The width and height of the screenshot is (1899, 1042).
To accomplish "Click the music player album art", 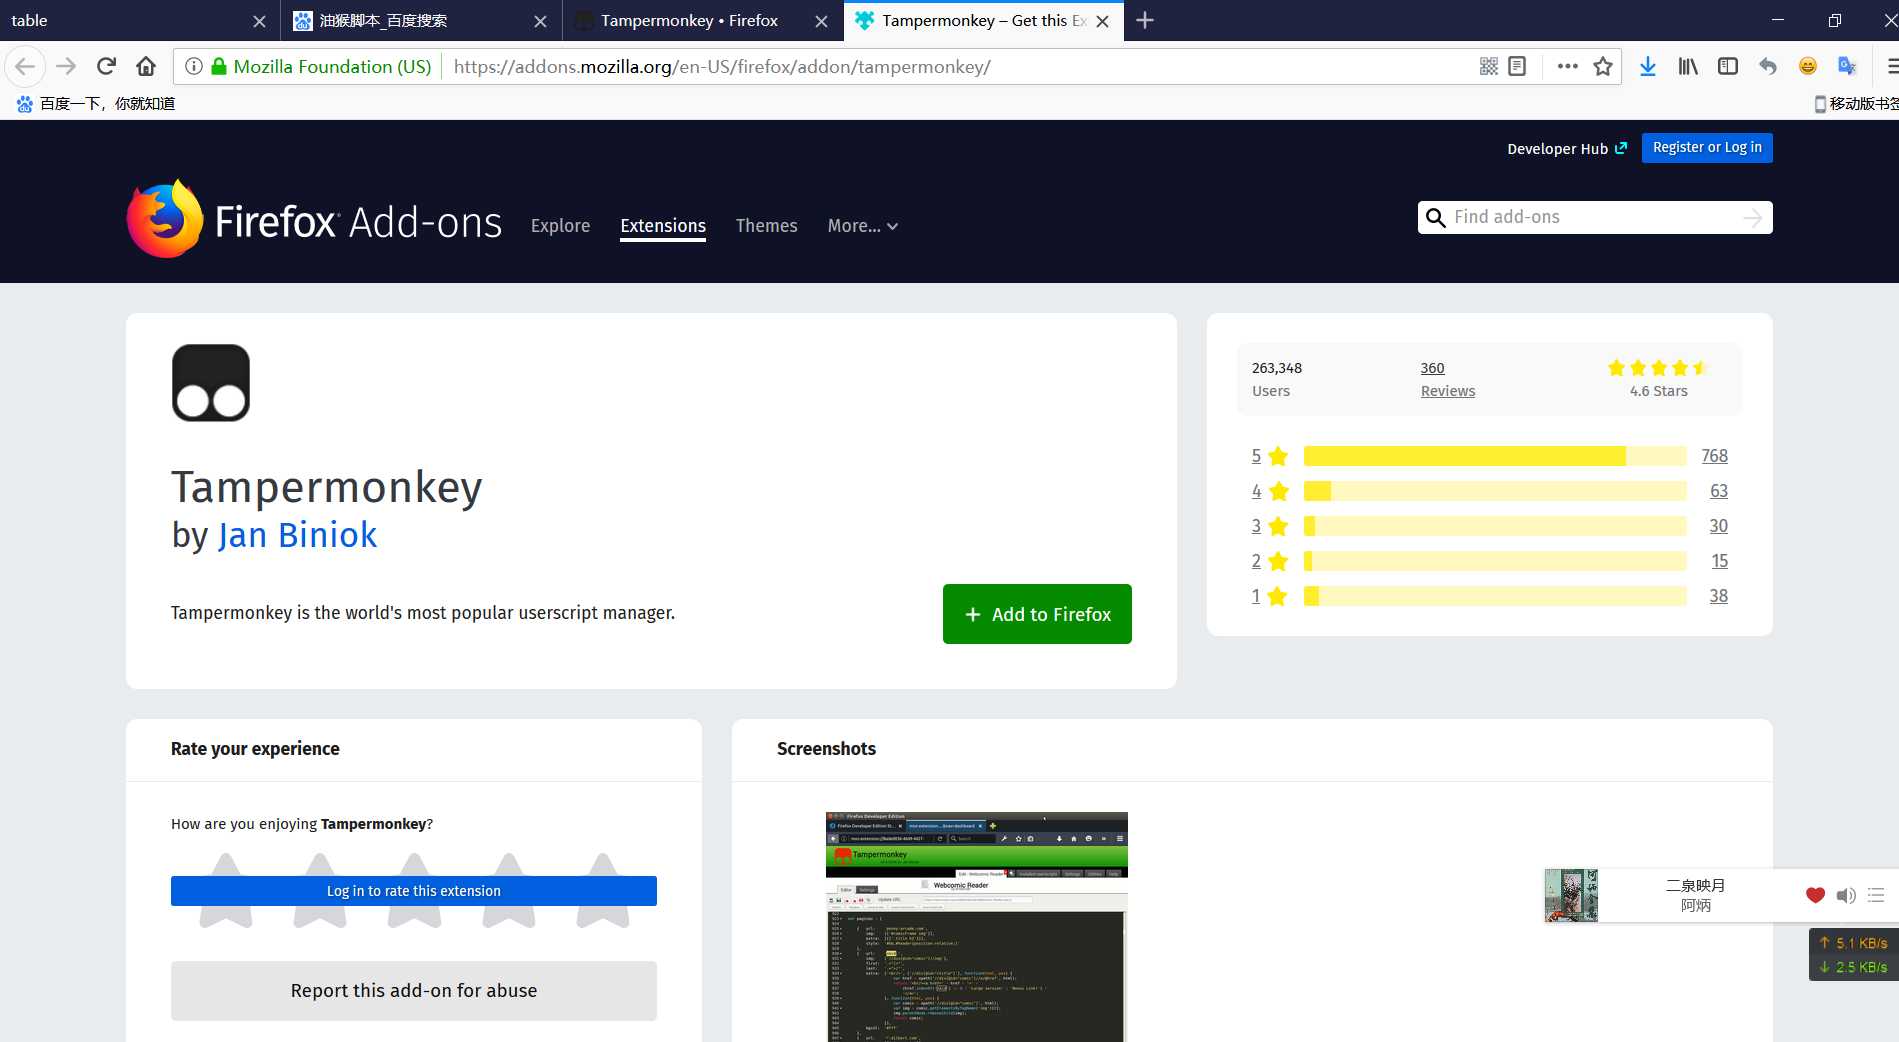I will pos(1571,895).
